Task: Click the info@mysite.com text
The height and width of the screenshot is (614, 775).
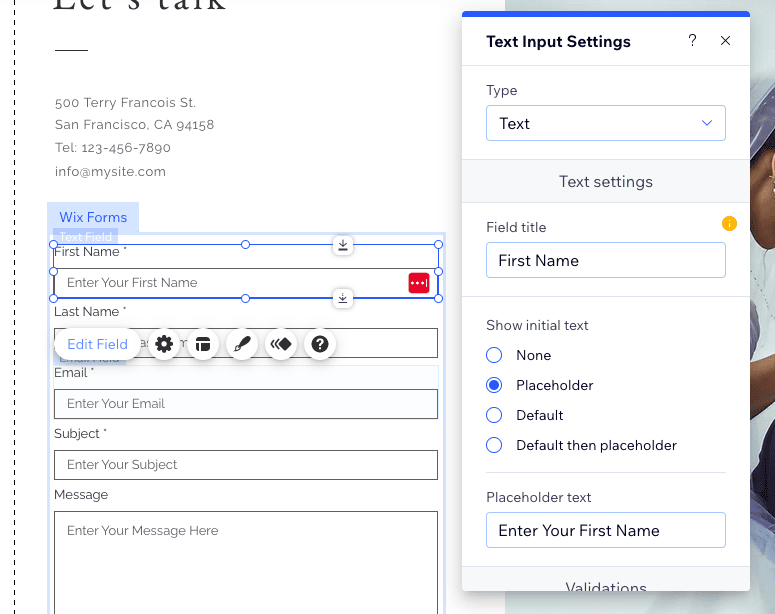Action: click(110, 172)
